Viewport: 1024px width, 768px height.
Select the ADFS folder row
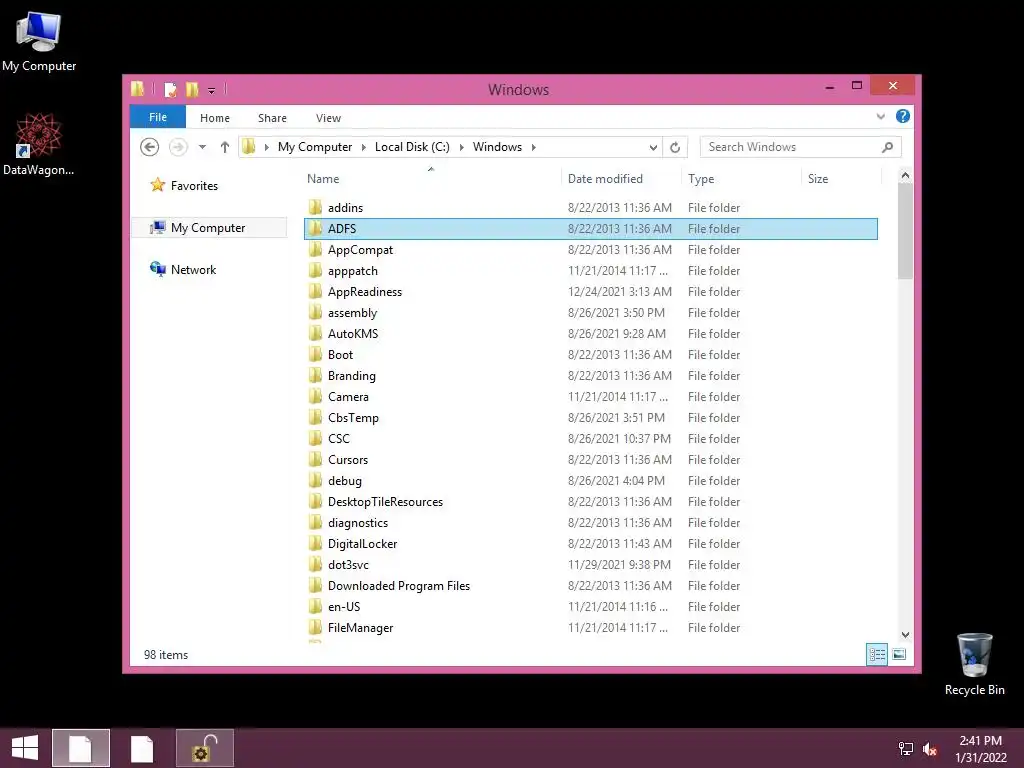[x=590, y=229]
